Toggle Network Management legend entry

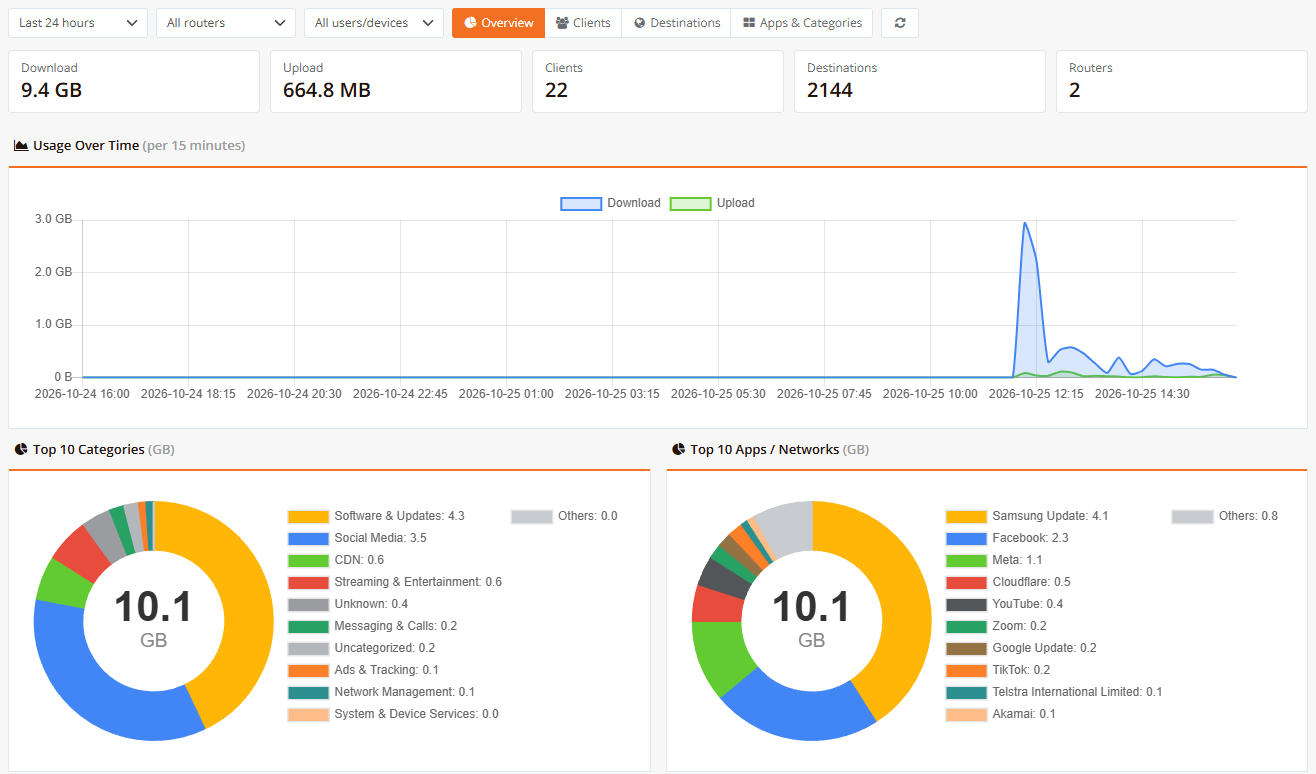tap(381, 692)
